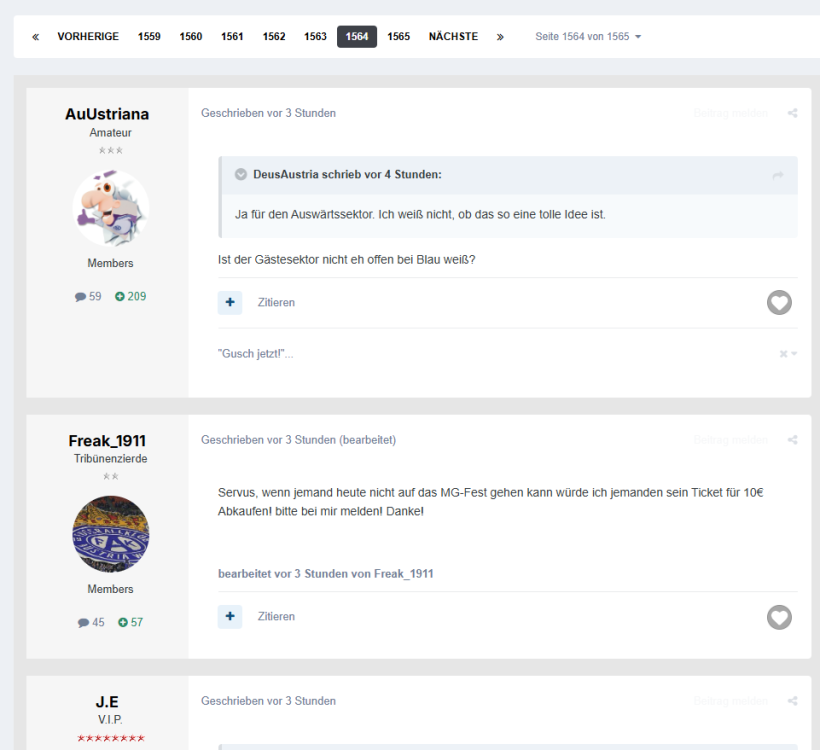Image resolution: width=820 pixels, height=750 pixels.
Task: Click Zitieren on AuUstriana's post
Action: [x=276, y=302]
